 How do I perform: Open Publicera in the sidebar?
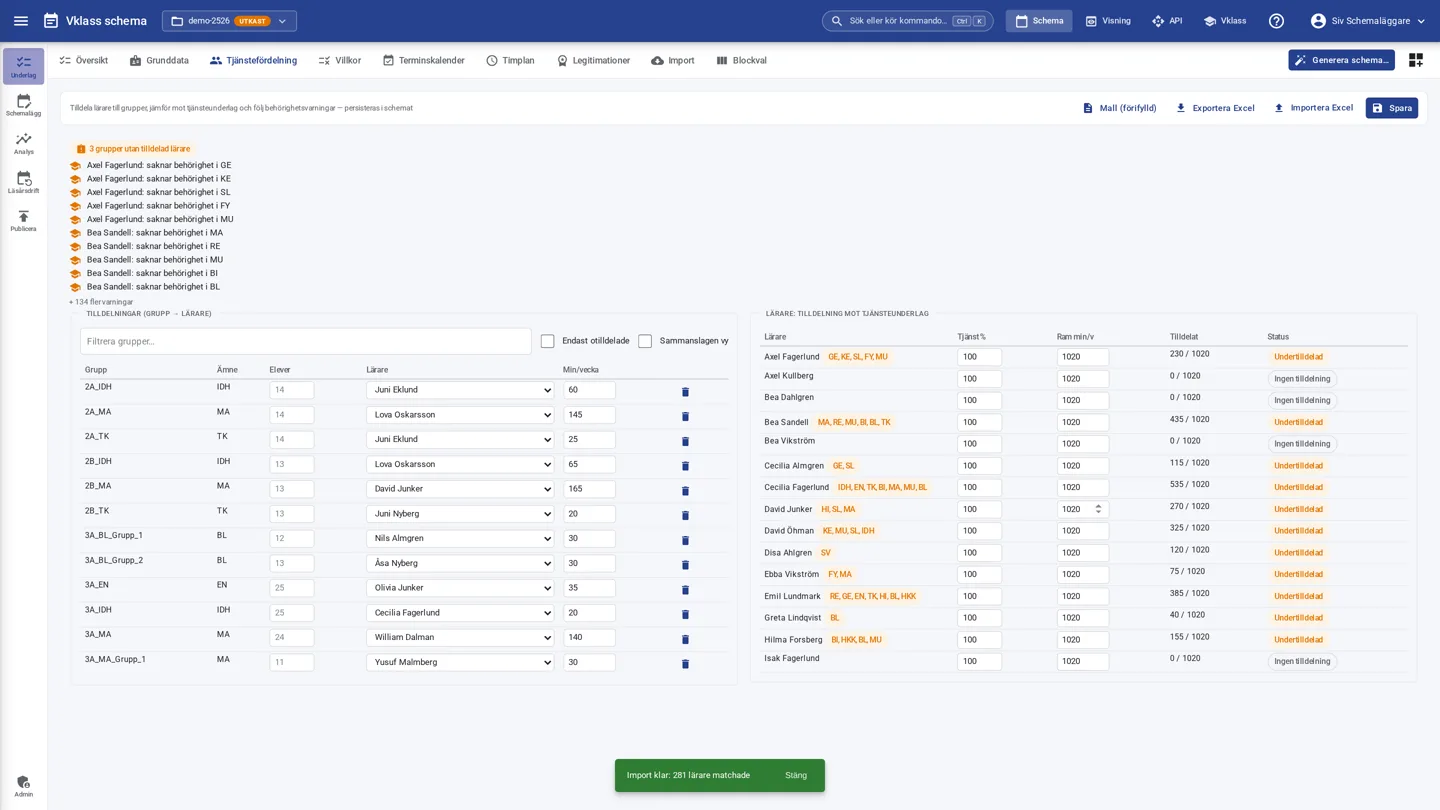[23, 221]
